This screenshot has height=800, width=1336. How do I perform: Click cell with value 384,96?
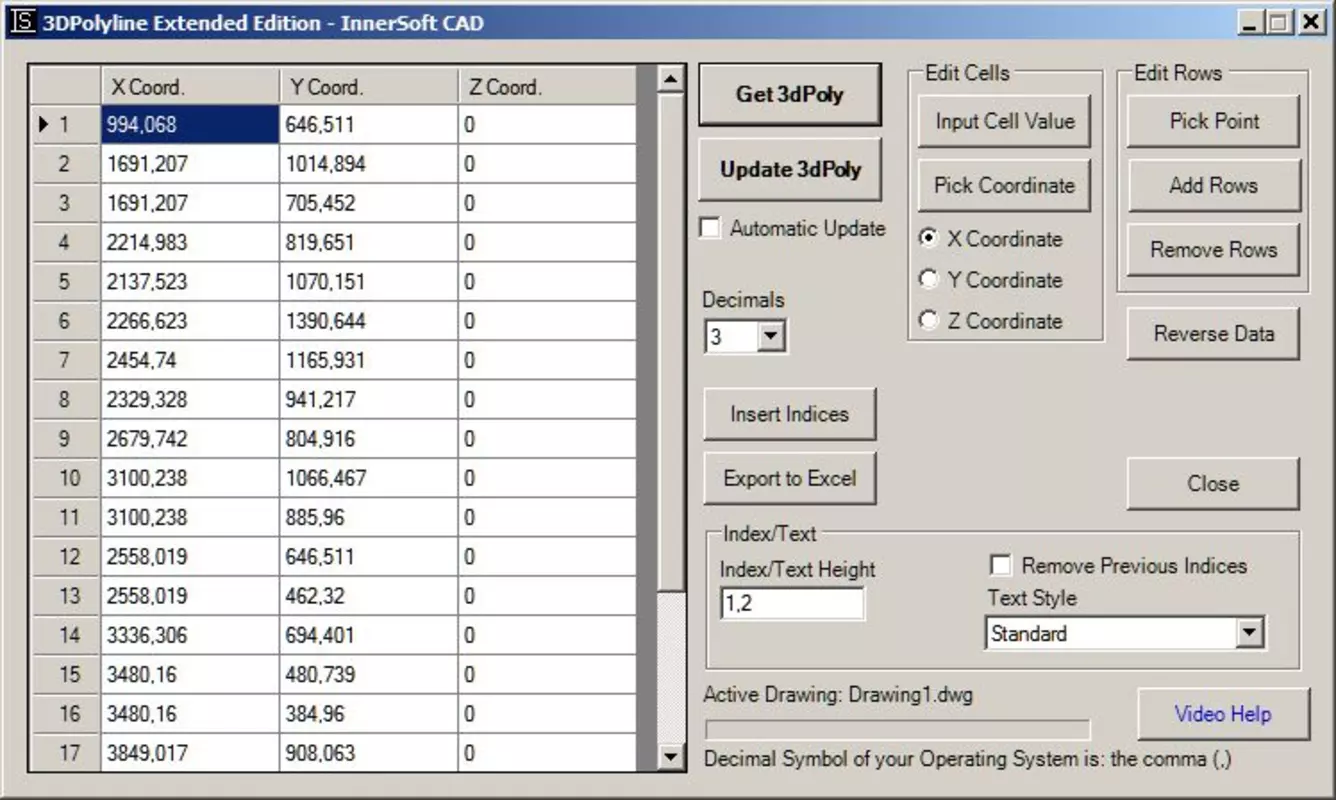point(368,714)
